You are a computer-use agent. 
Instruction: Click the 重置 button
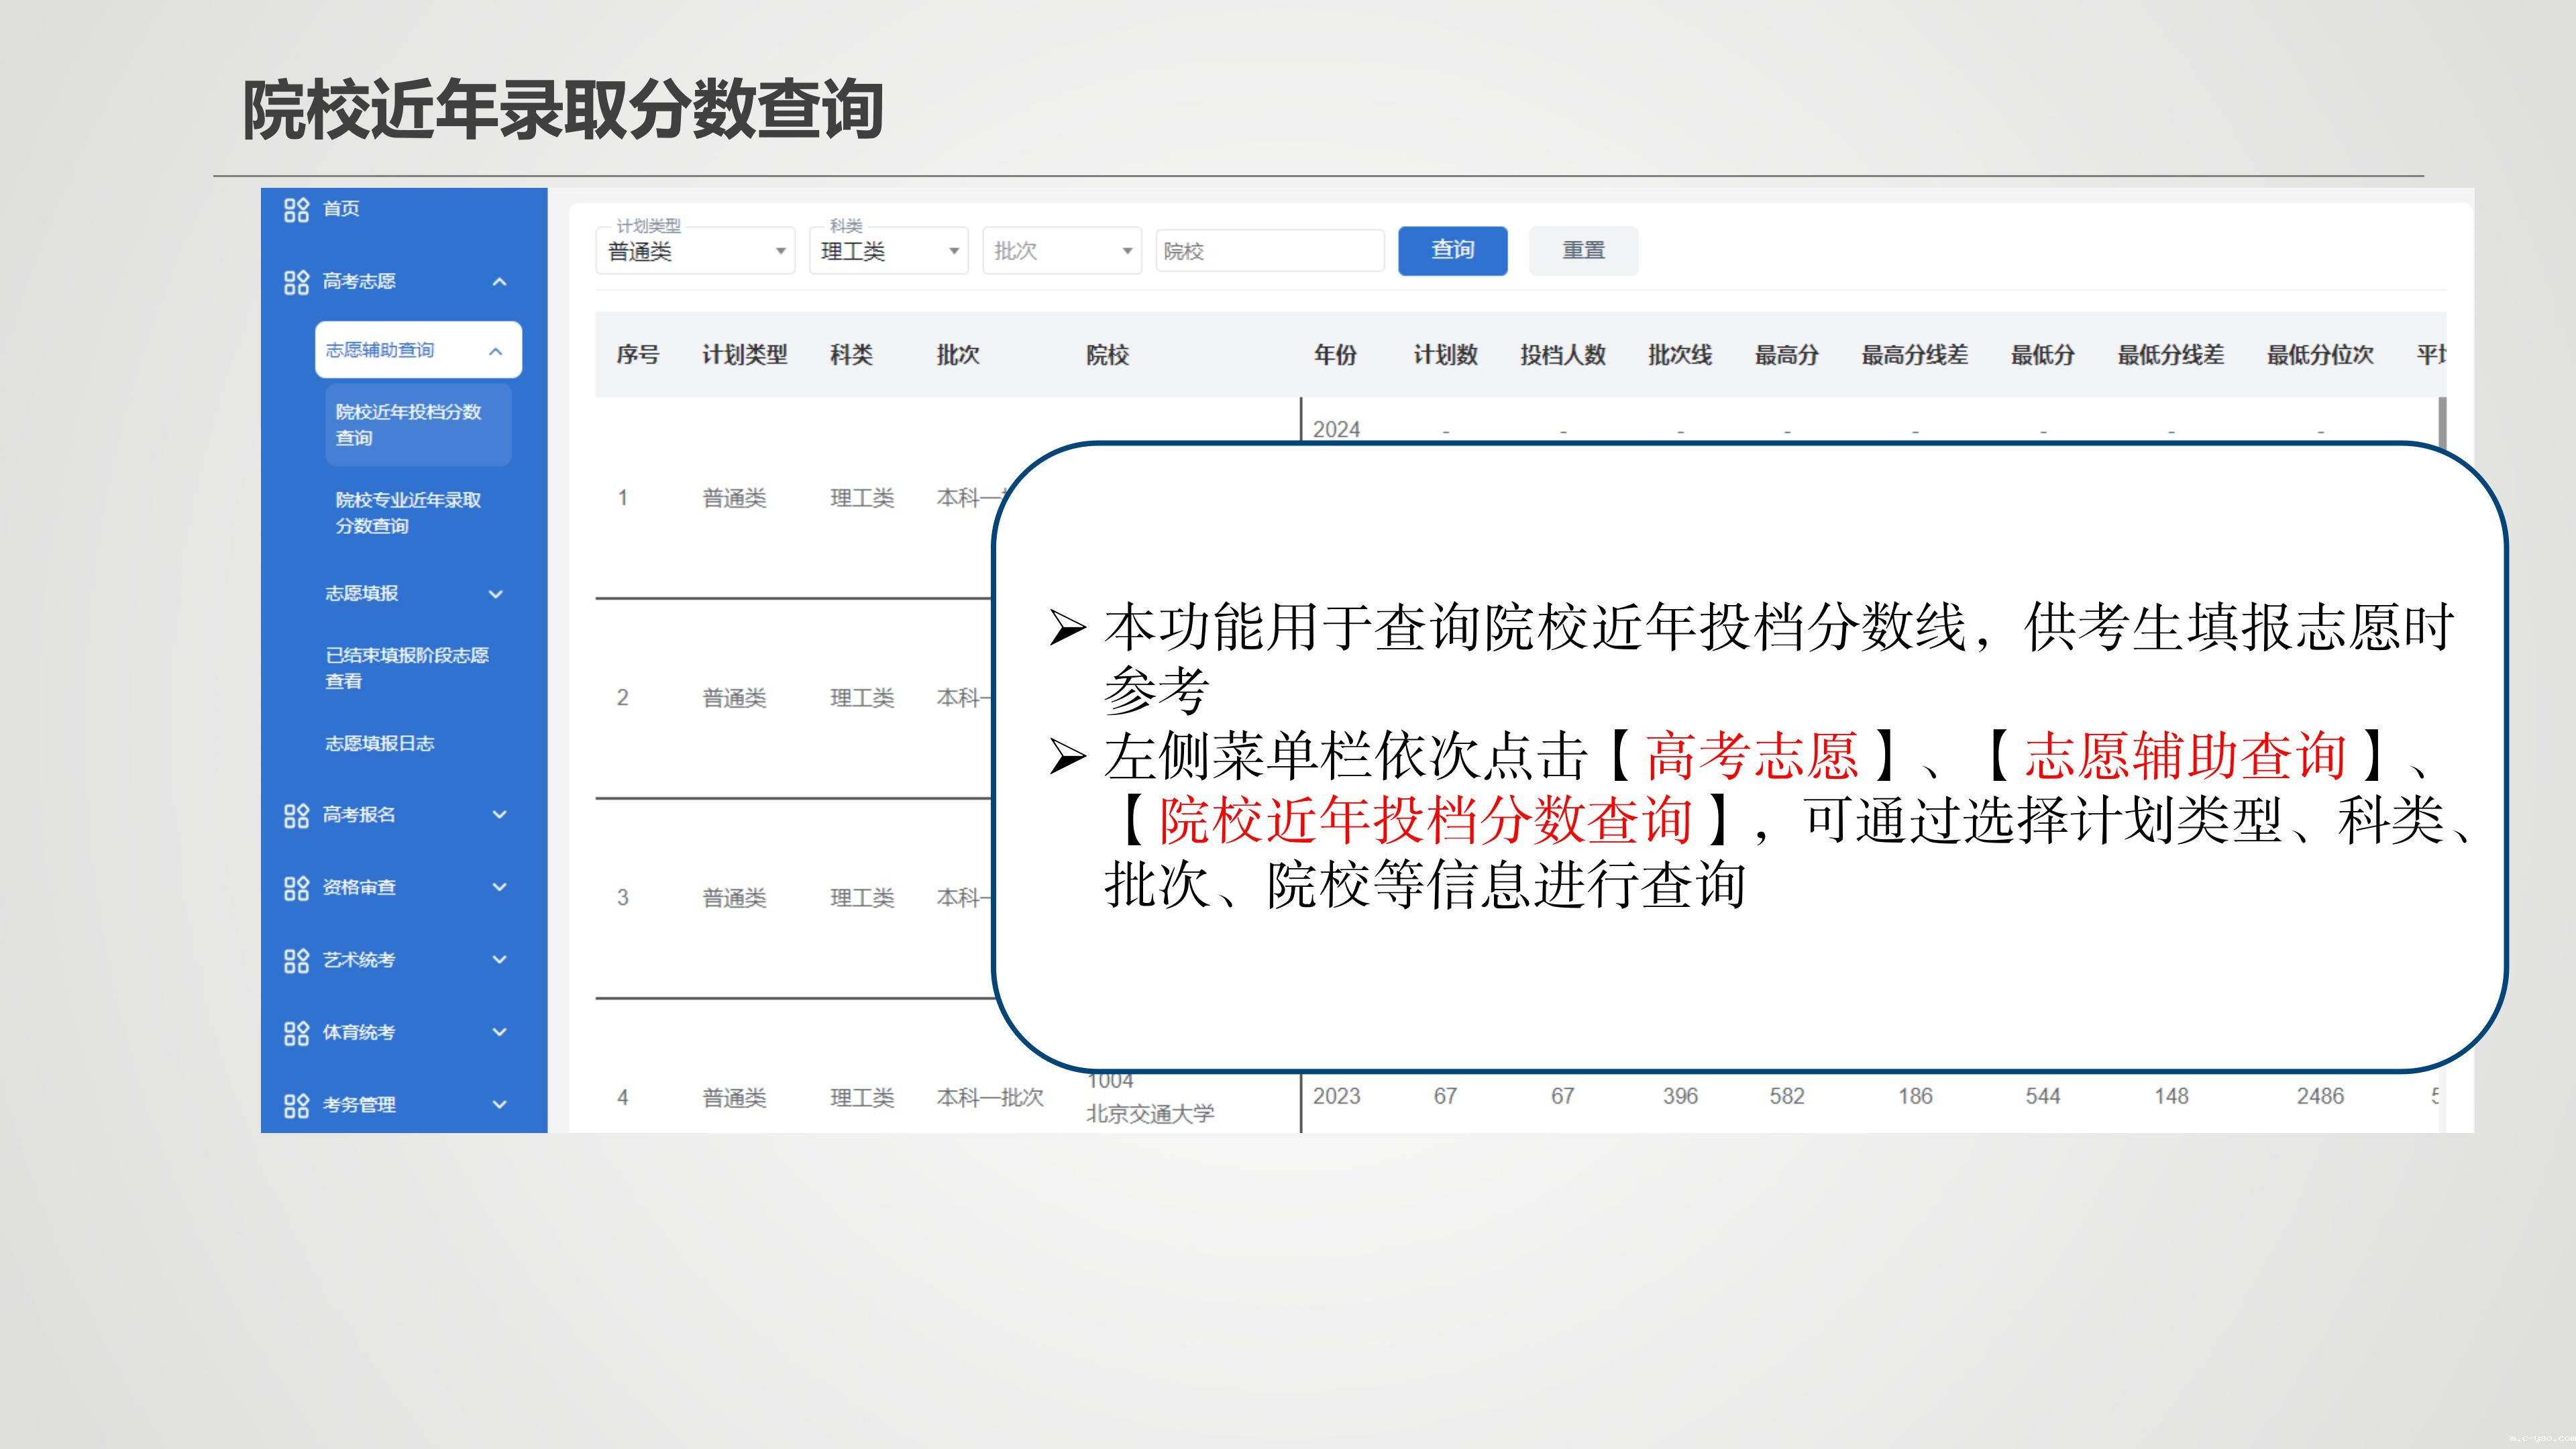pos(1583,250)
